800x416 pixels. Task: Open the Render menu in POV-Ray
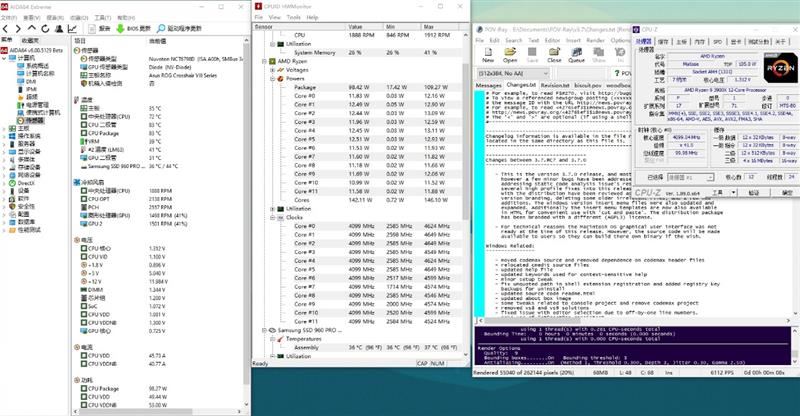[595, 40]
